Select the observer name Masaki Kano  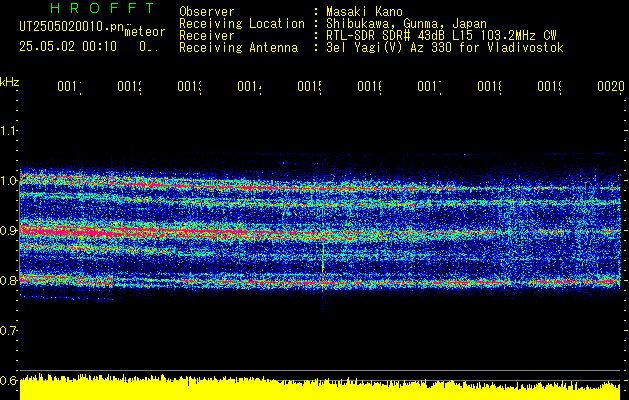(x=364, y=12)
